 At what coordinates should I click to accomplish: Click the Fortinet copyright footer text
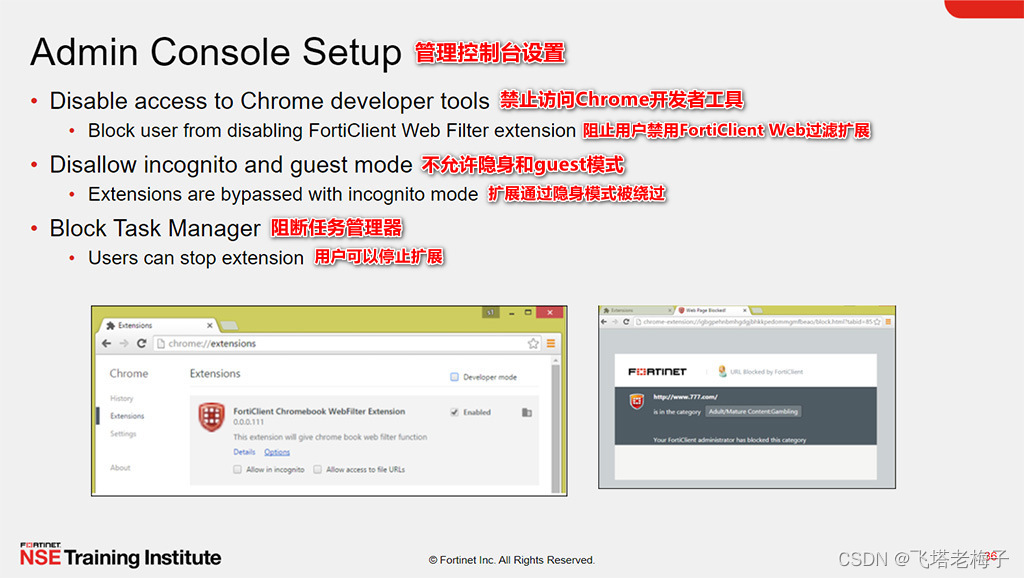point(511,560)
